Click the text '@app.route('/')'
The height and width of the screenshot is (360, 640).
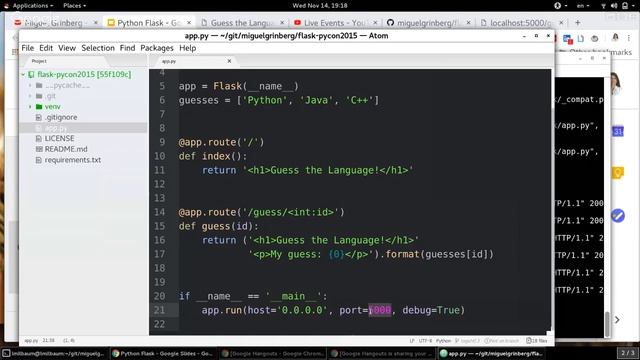click(x=221, y=142)
